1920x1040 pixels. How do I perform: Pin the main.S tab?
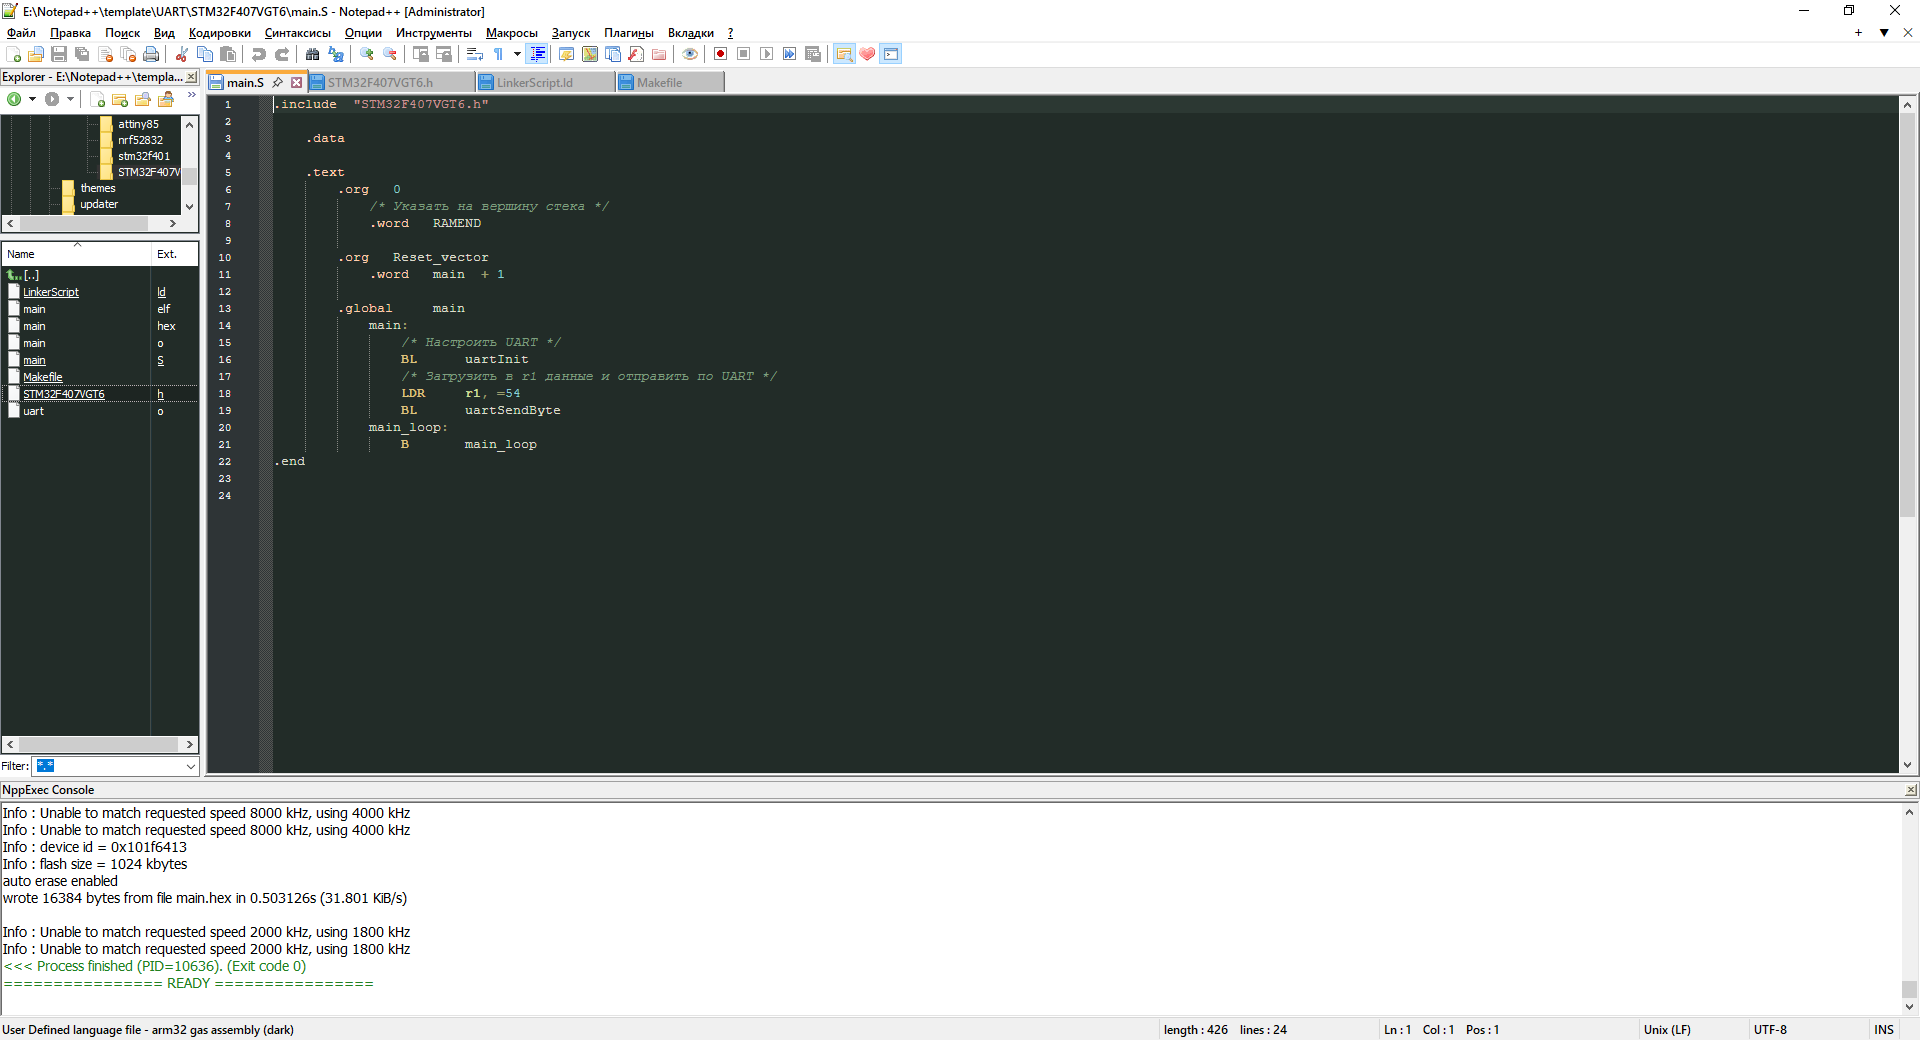pos(277,83)
